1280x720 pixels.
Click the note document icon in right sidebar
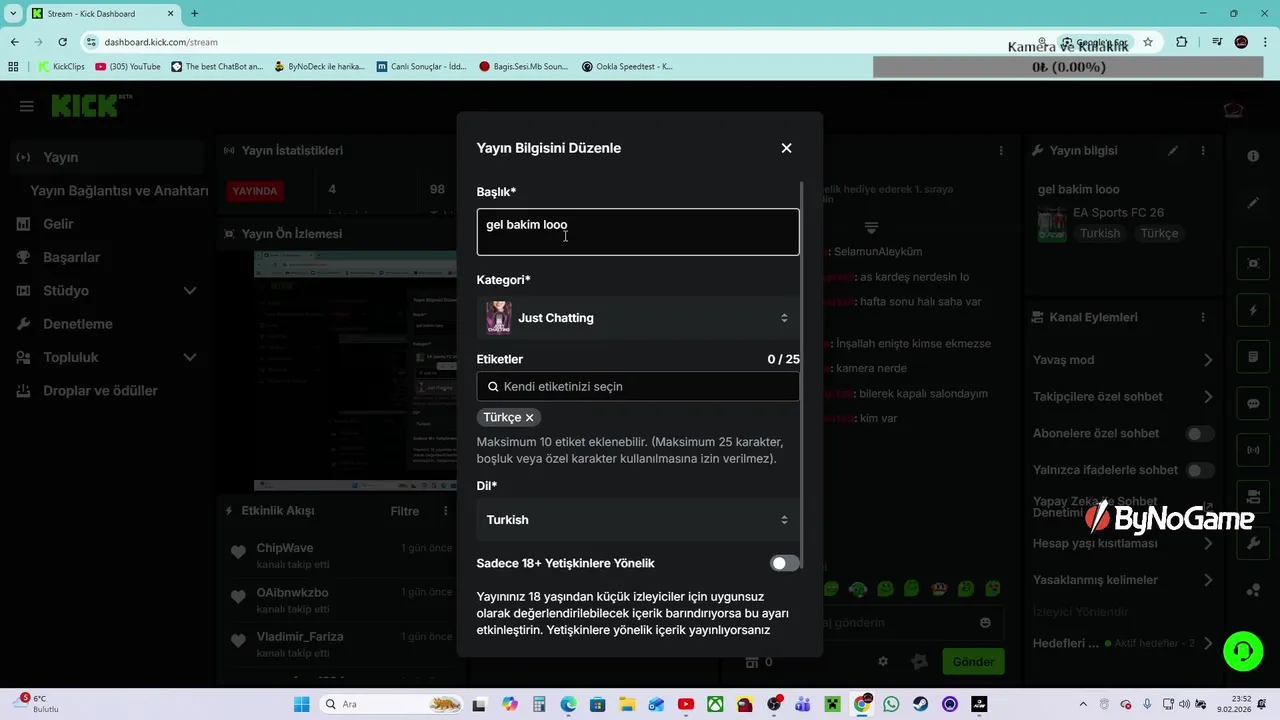[x=1253, y=357]
